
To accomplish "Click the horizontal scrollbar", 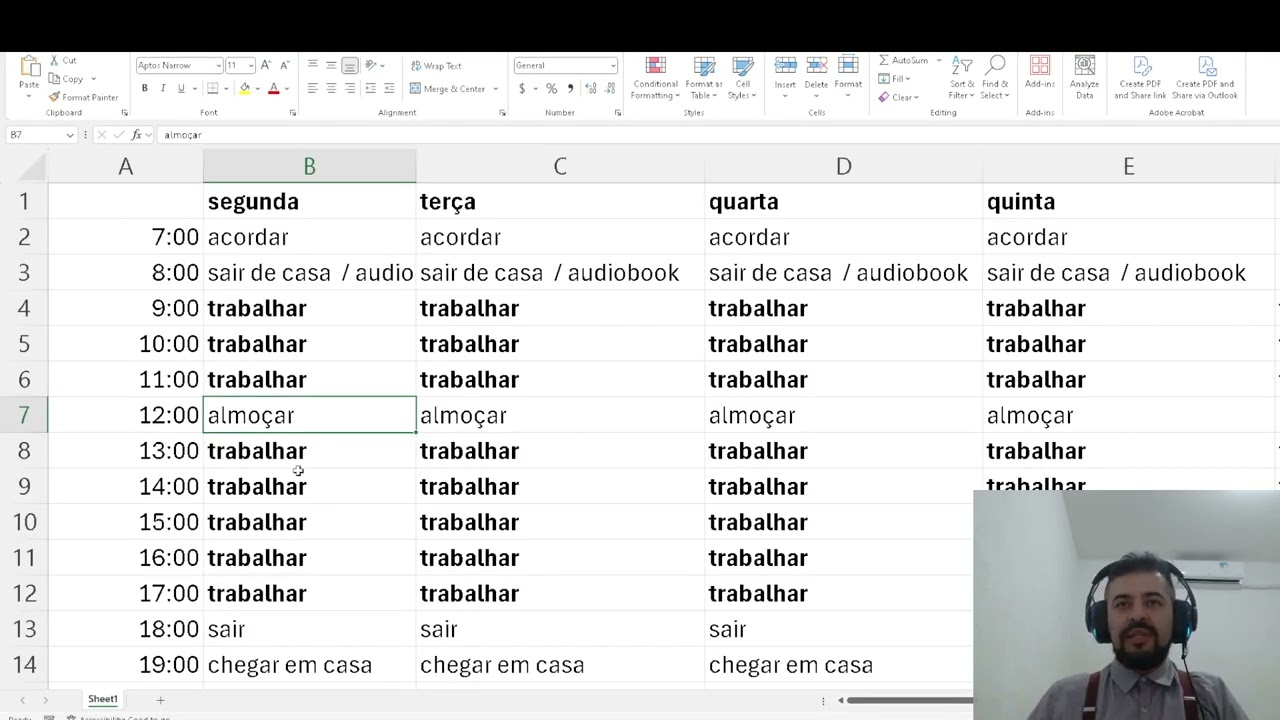I will tap(909, 700).
